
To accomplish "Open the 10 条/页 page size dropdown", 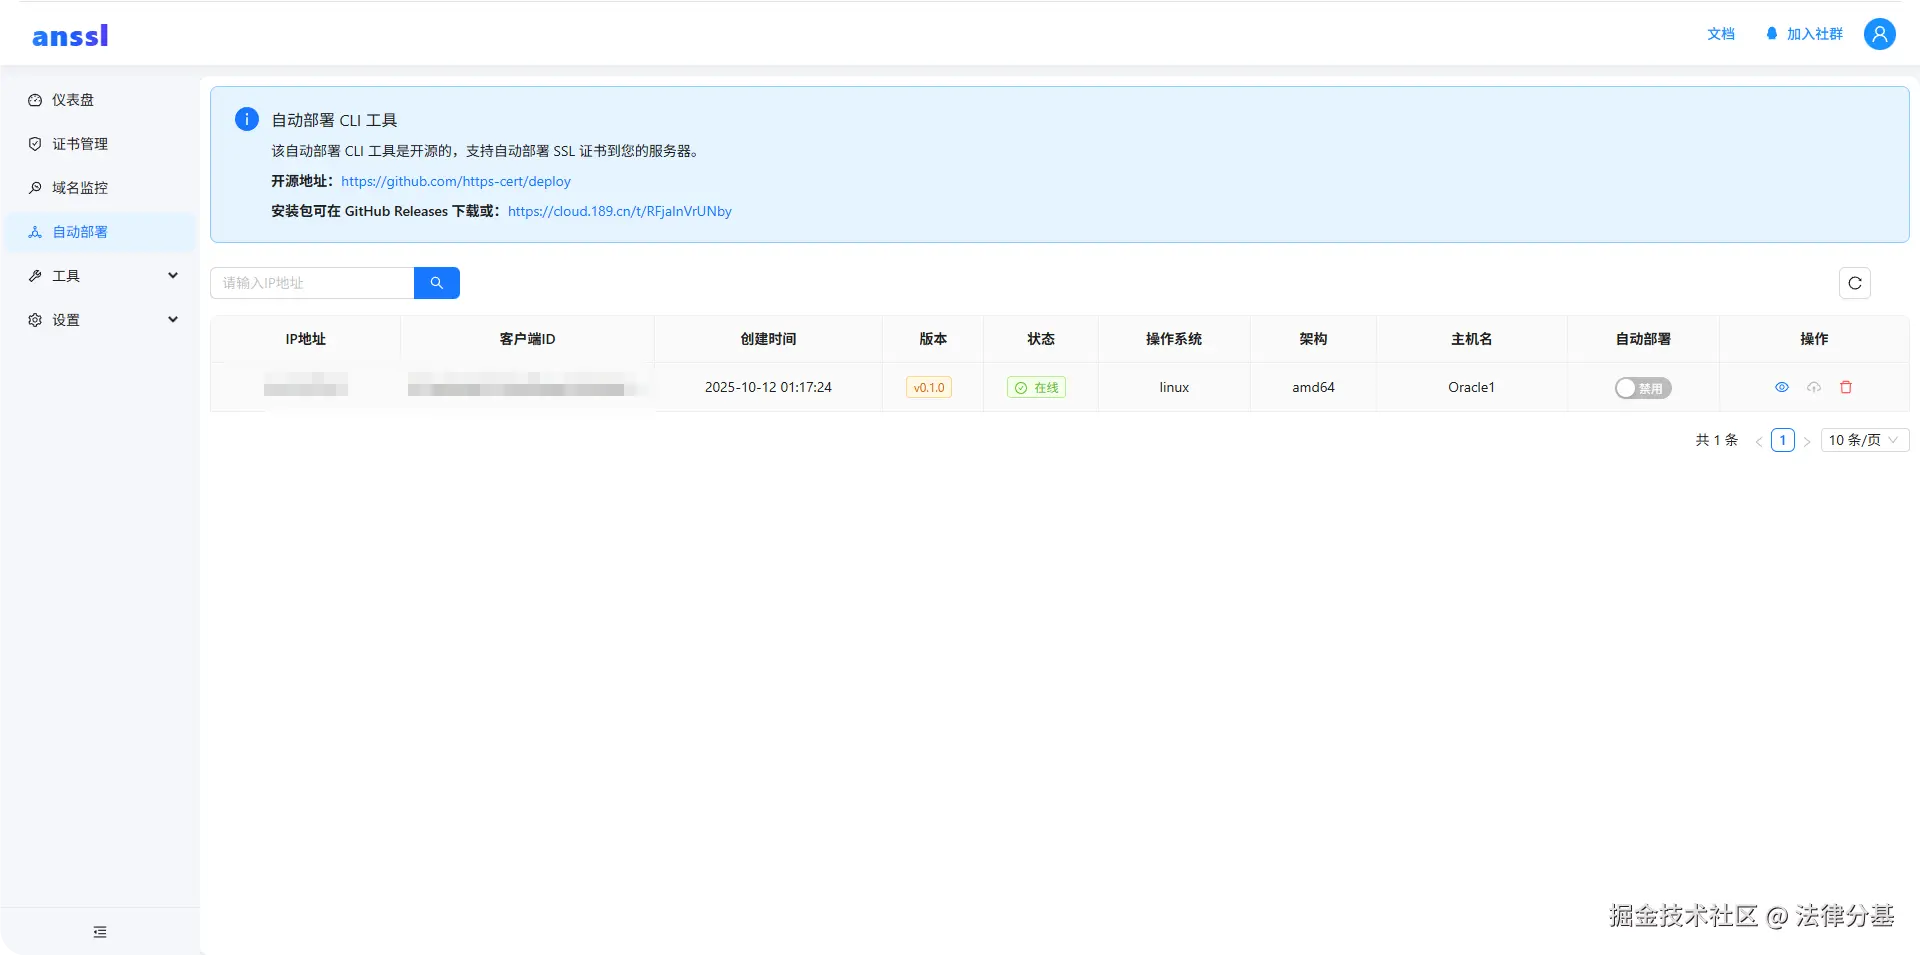I will coord(1865,440).
